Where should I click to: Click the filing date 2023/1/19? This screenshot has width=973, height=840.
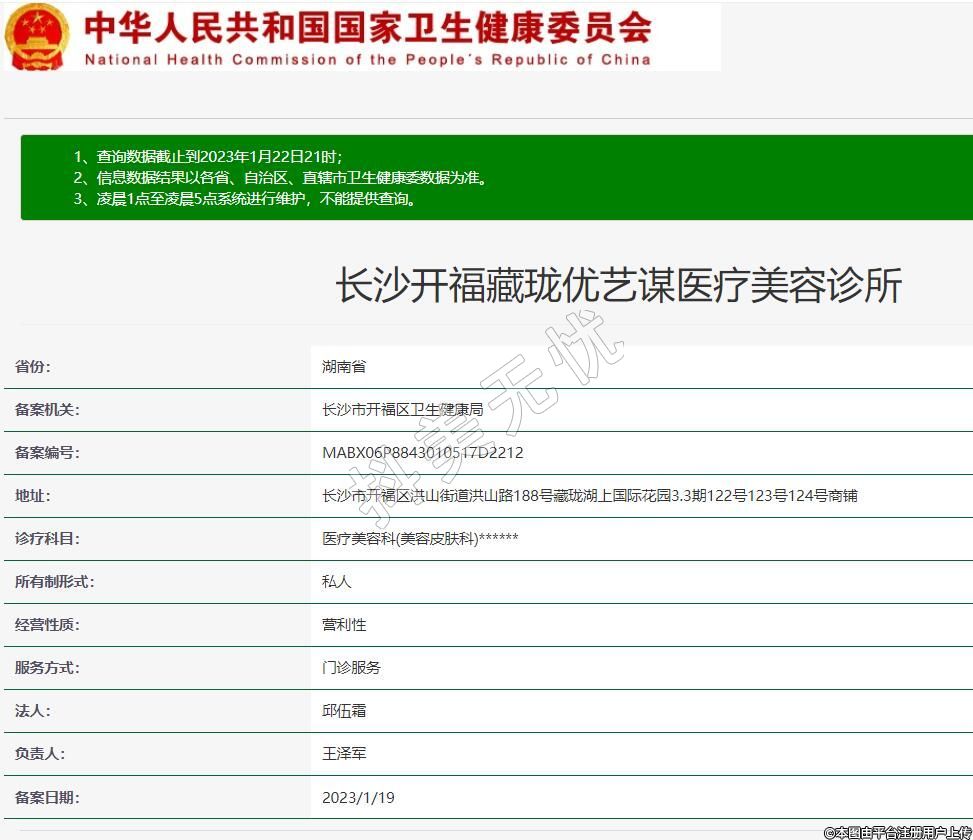click(358, 798)
